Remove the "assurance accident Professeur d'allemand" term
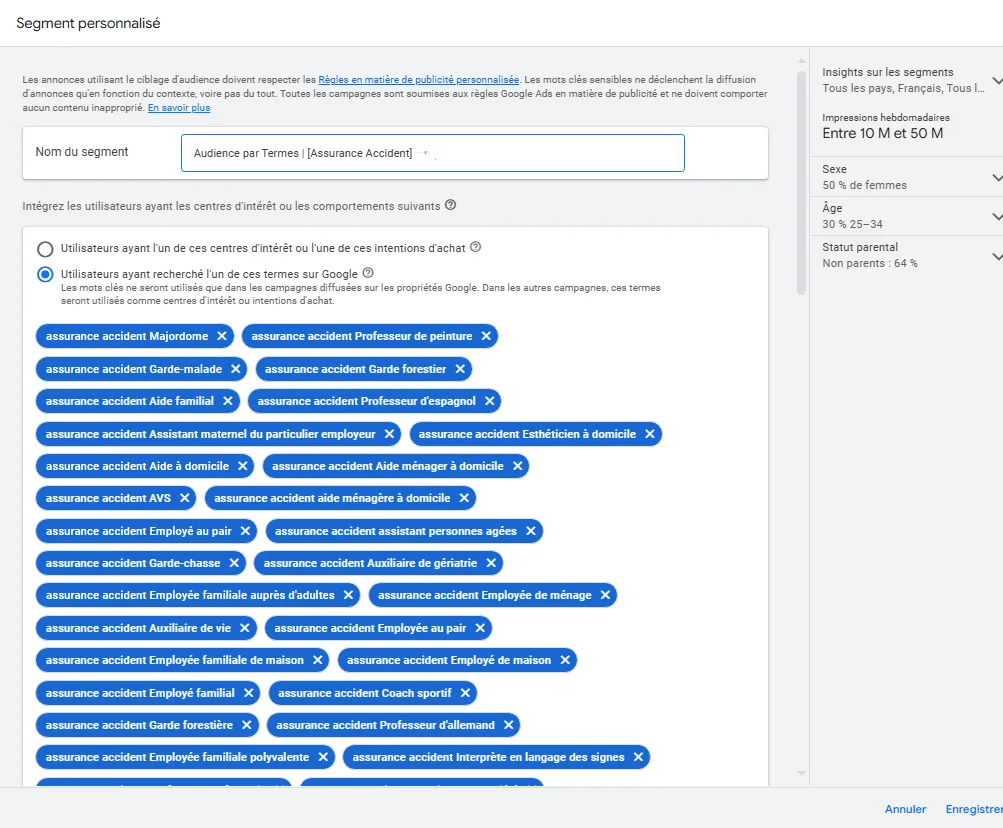This screenshot has width=1003, height=828. (x=509, y=724)
